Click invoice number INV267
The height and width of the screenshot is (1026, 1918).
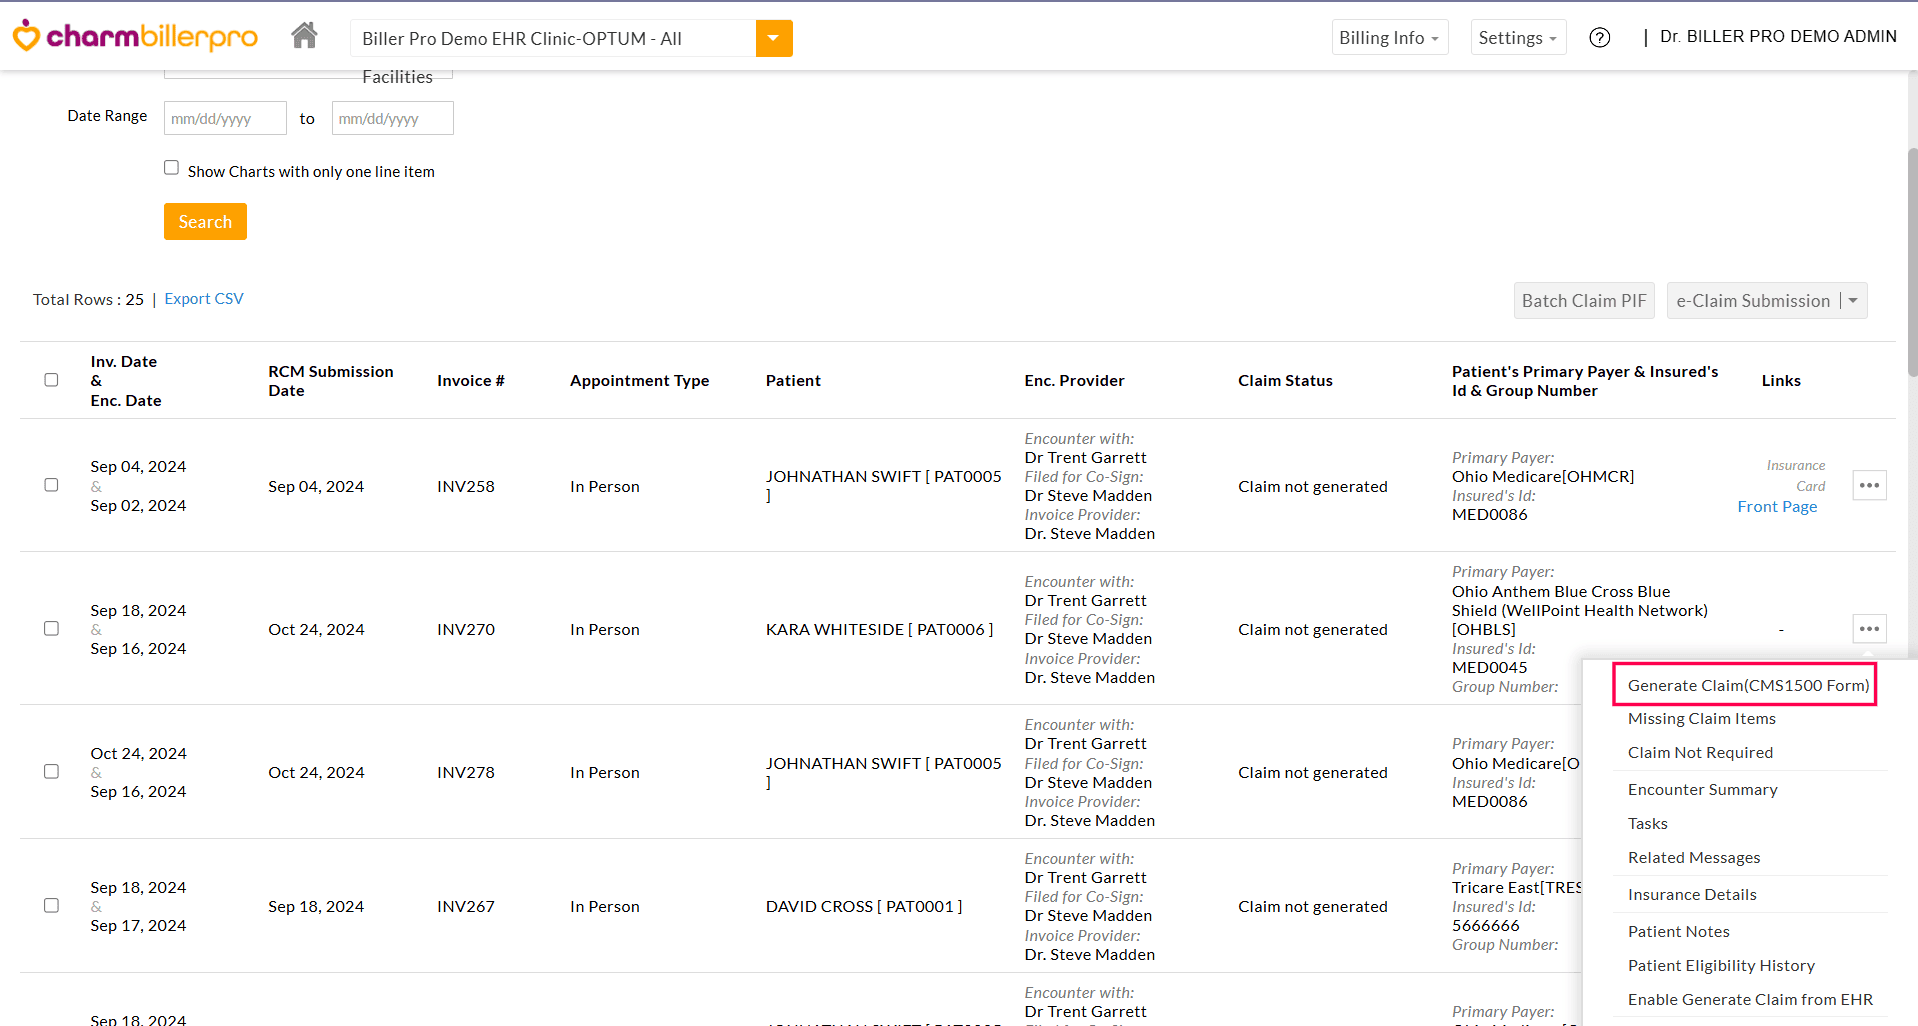tap(465, 907)
